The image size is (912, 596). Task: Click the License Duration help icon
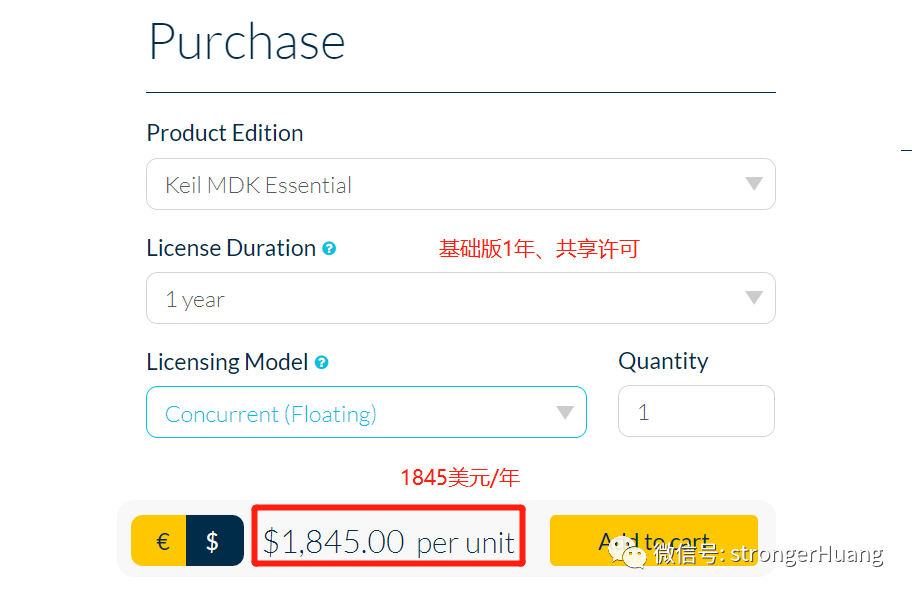(329, 249)
